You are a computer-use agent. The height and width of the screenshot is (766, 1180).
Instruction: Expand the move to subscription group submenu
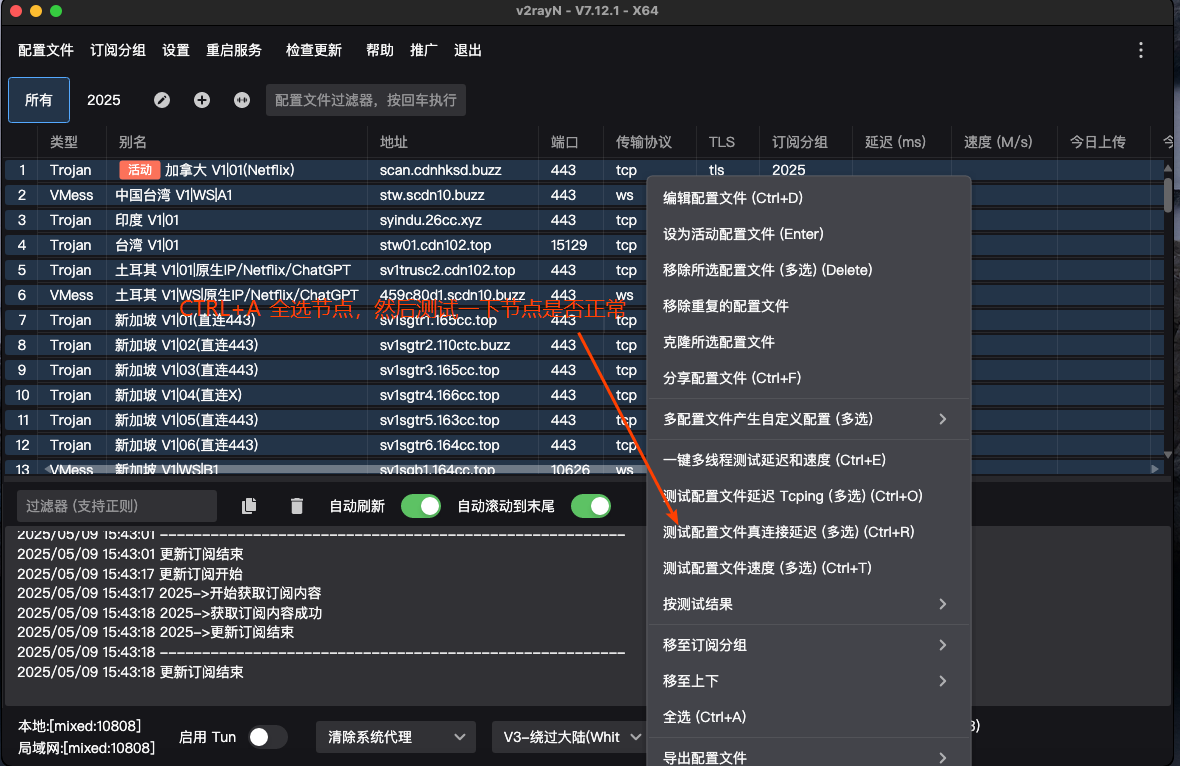(808, 645)
